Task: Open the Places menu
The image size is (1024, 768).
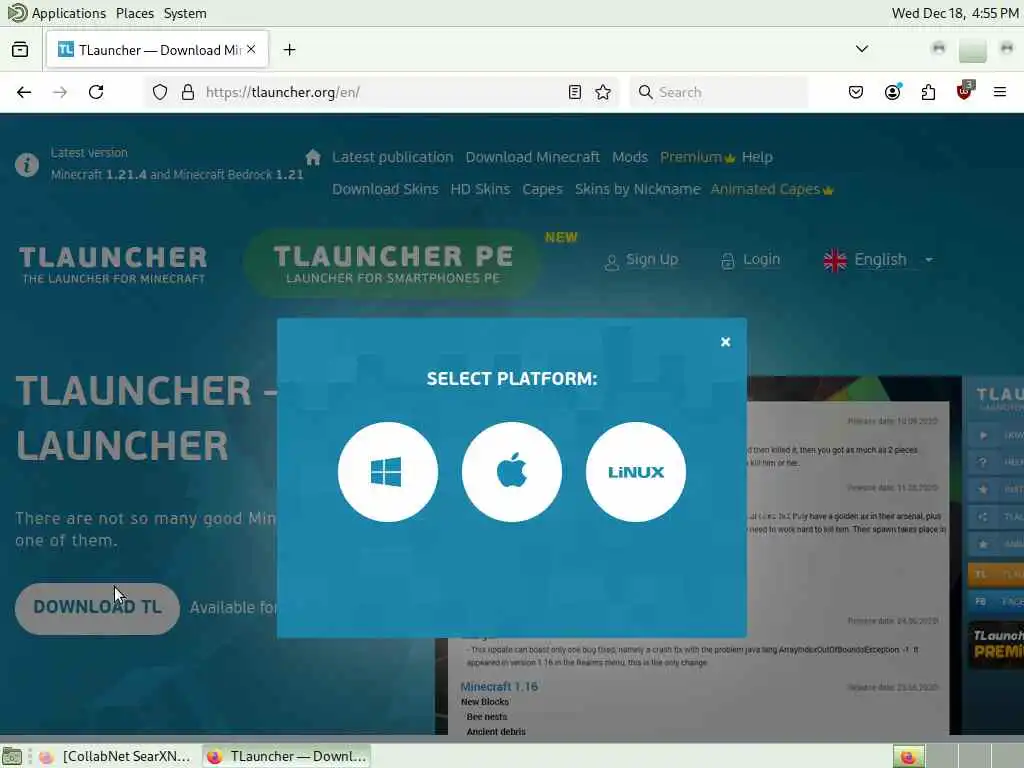Action: (135, 13)
